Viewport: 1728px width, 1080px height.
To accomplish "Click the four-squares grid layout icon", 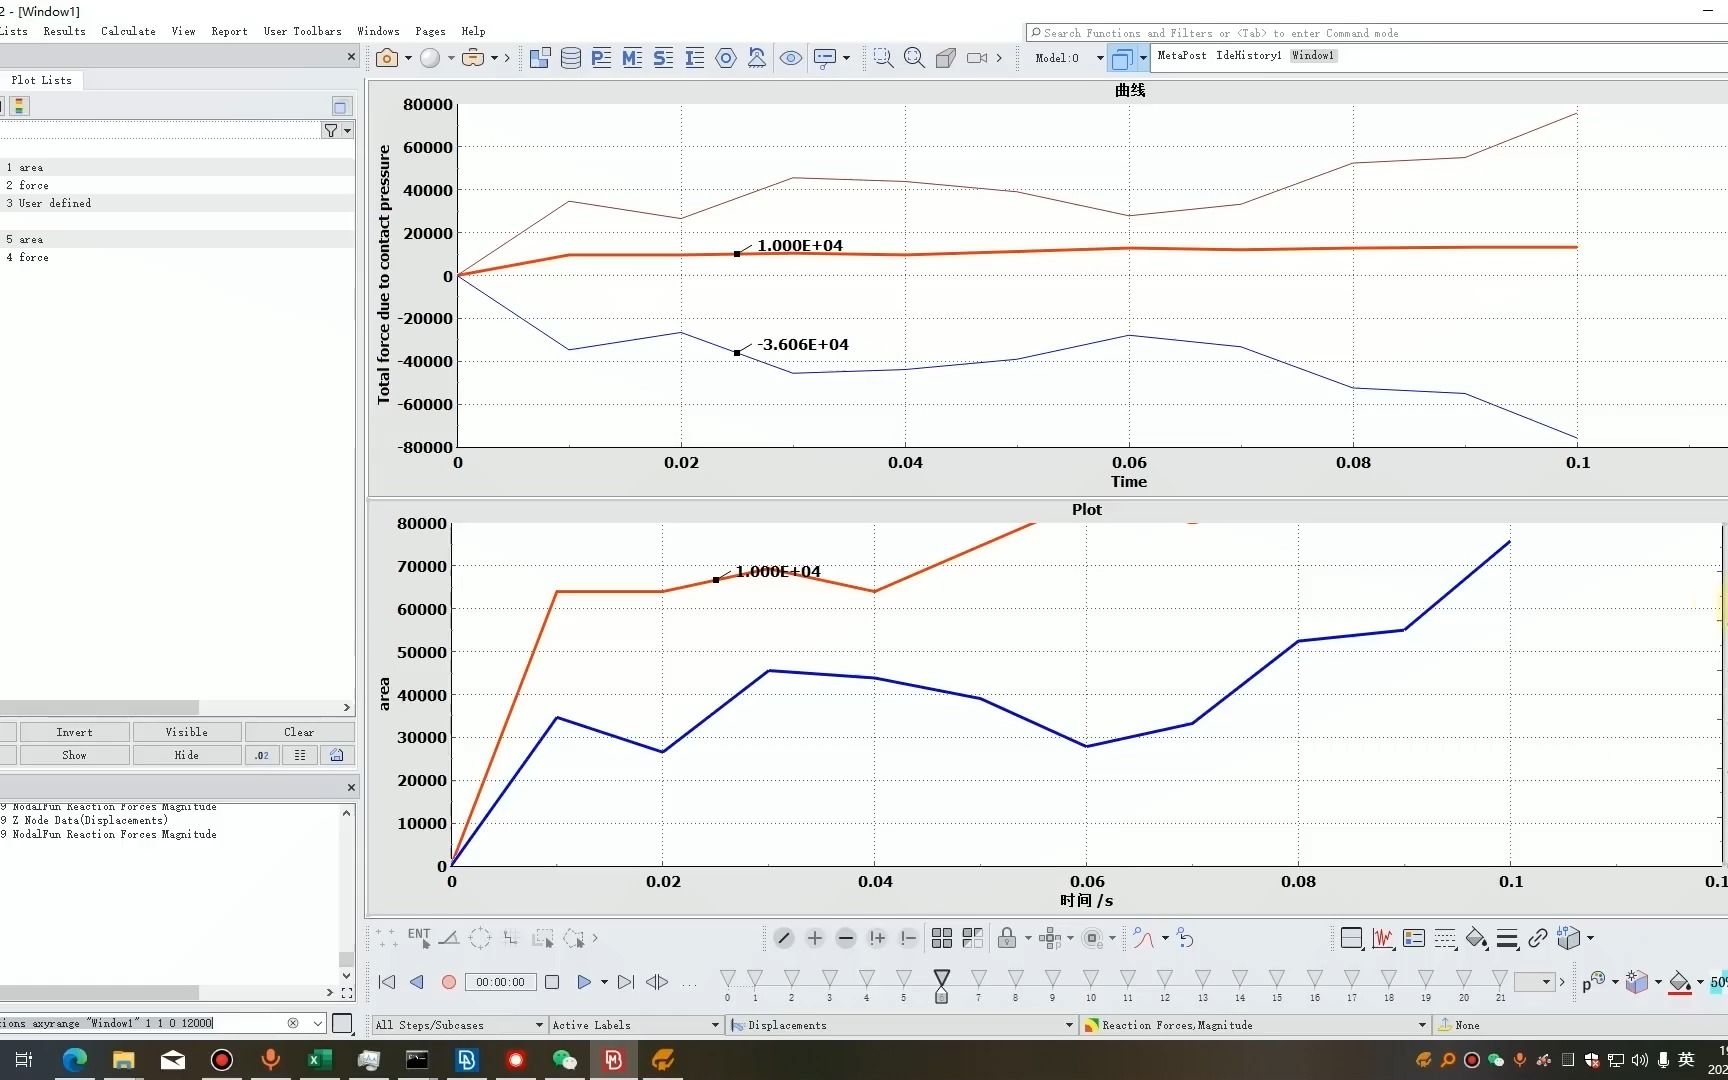I will click(x=942, y=938).
